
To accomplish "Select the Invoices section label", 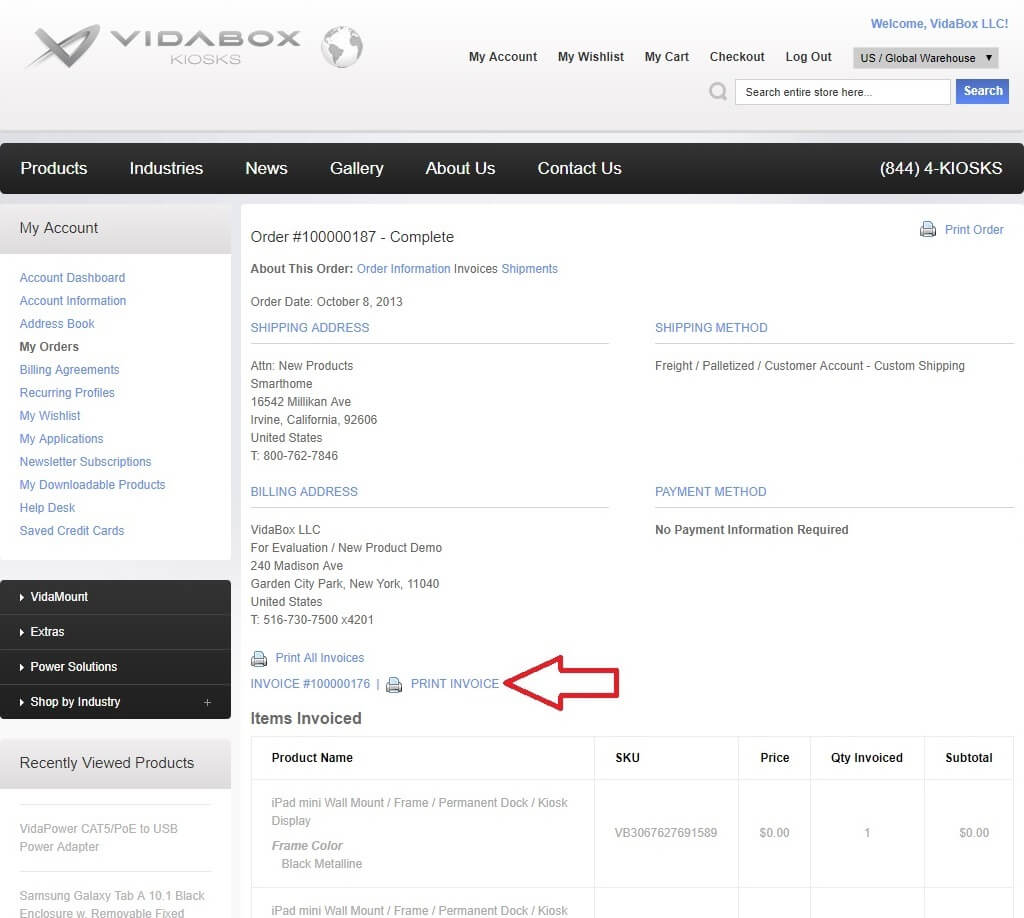I will [475, 269].
